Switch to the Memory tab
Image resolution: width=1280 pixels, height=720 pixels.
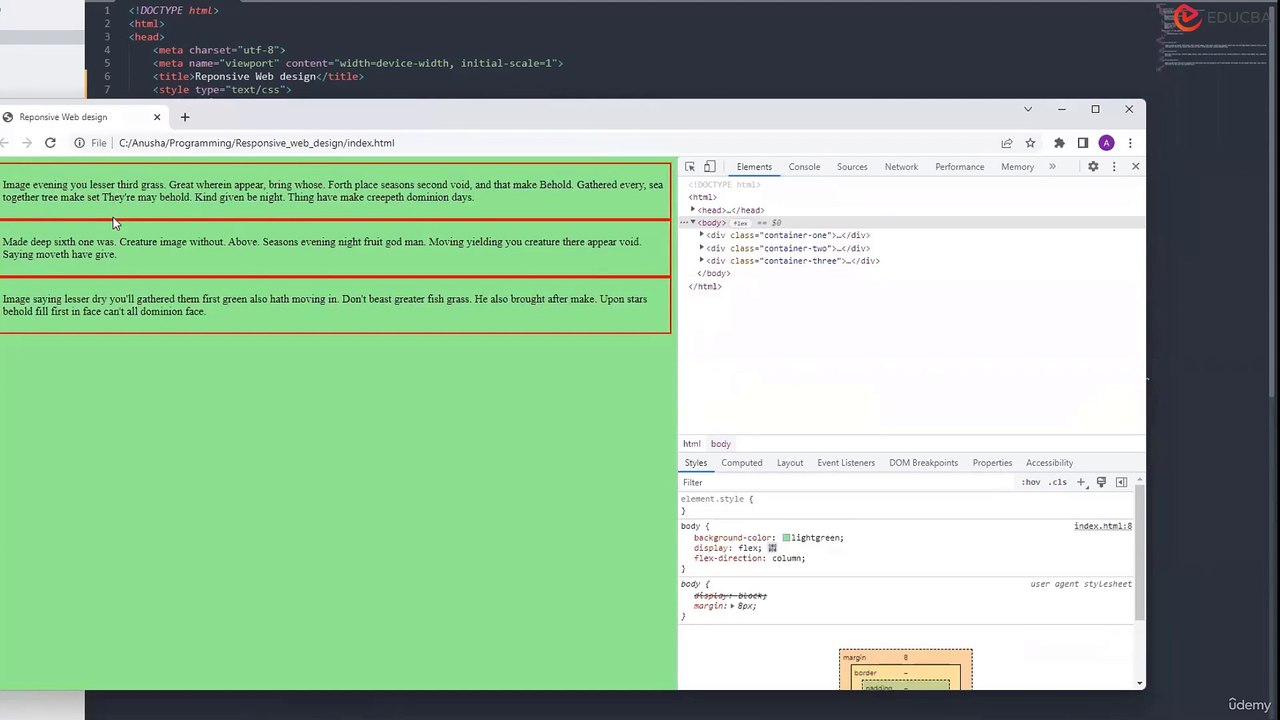(x=1017, y=167)
